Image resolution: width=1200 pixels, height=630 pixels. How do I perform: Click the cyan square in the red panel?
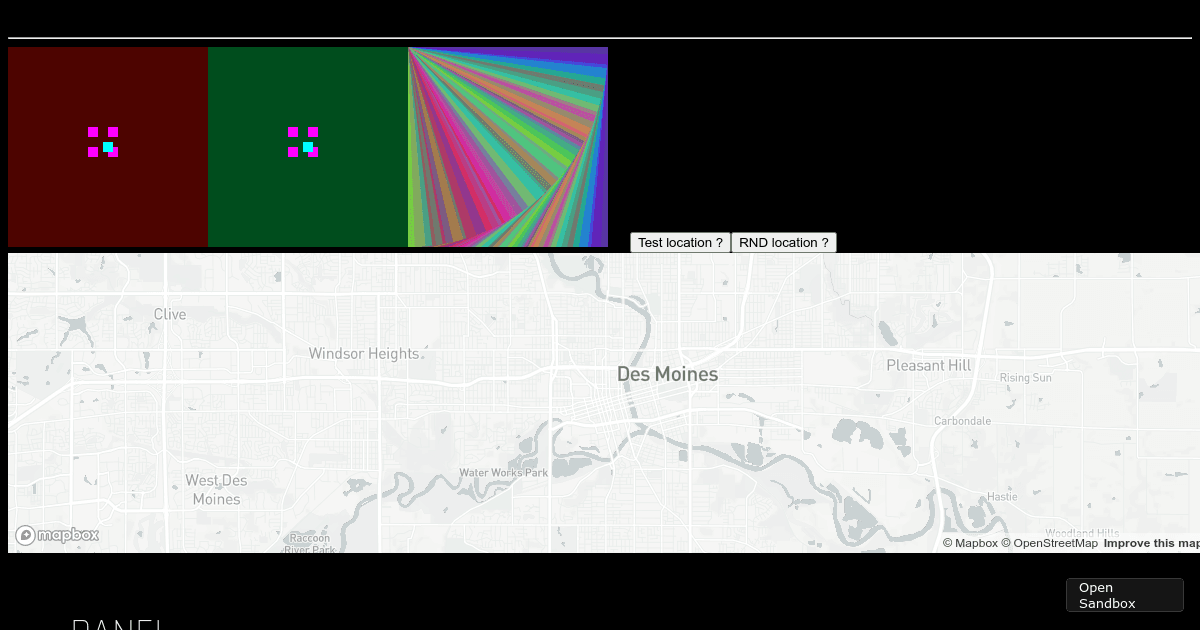click(108, 147)
